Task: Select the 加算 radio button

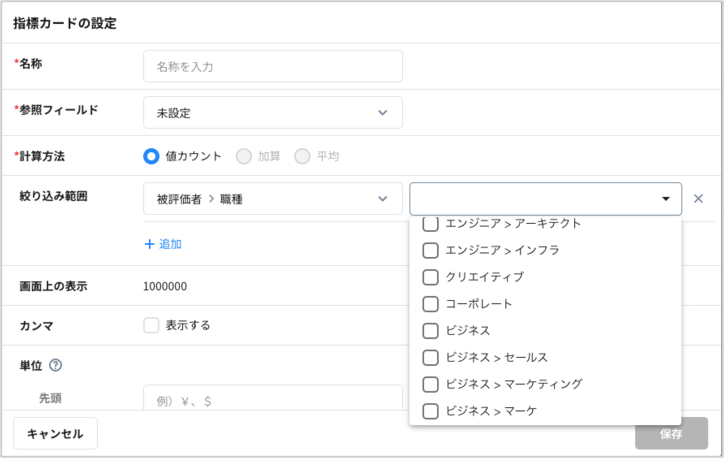Action: (x=244, y=156)
